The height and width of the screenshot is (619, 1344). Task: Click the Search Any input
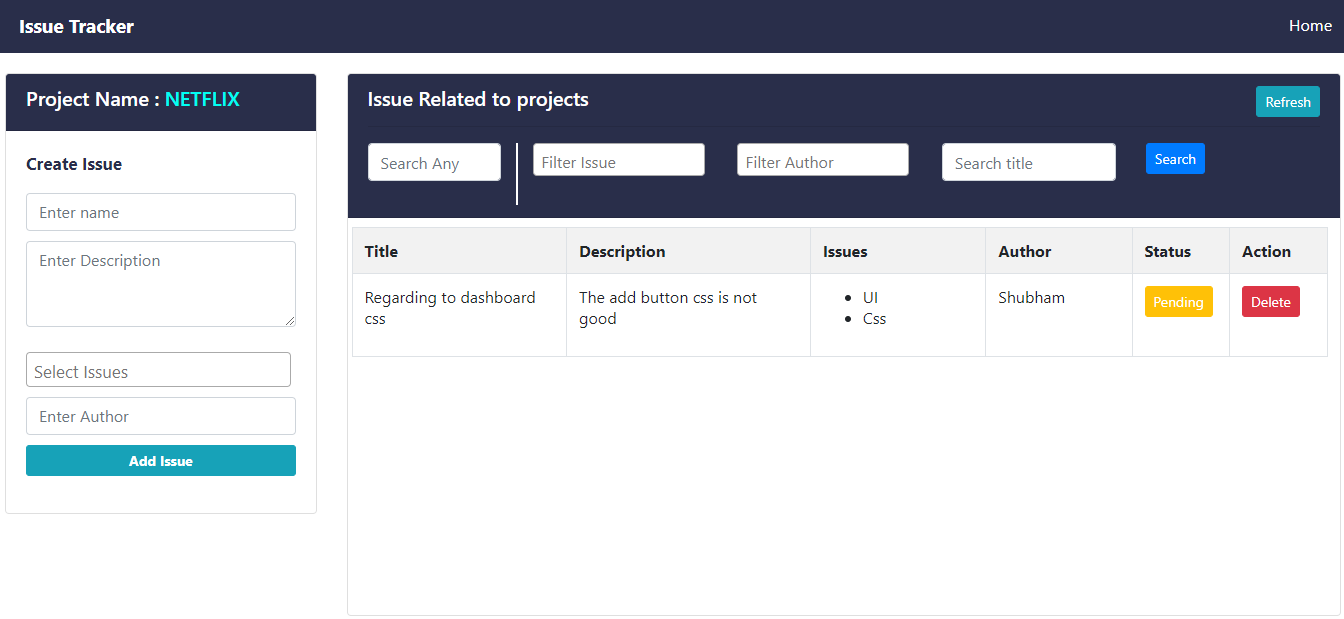pyautogui.click(x=434, y=161)
